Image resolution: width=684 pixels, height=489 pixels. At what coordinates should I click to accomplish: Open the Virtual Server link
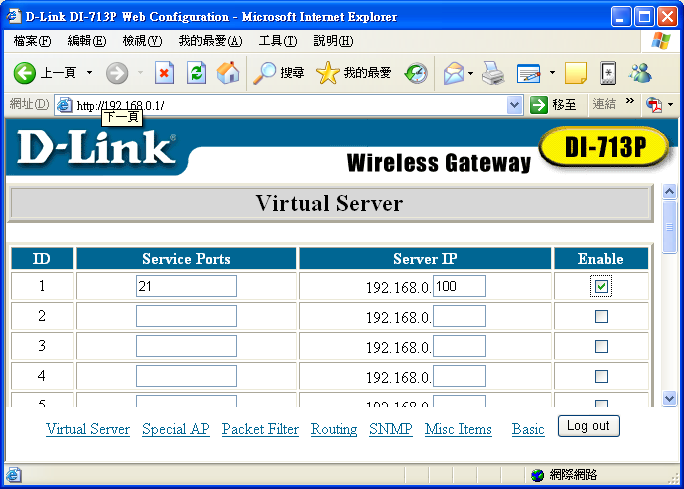pyautogui.click(x=88, y=429)
